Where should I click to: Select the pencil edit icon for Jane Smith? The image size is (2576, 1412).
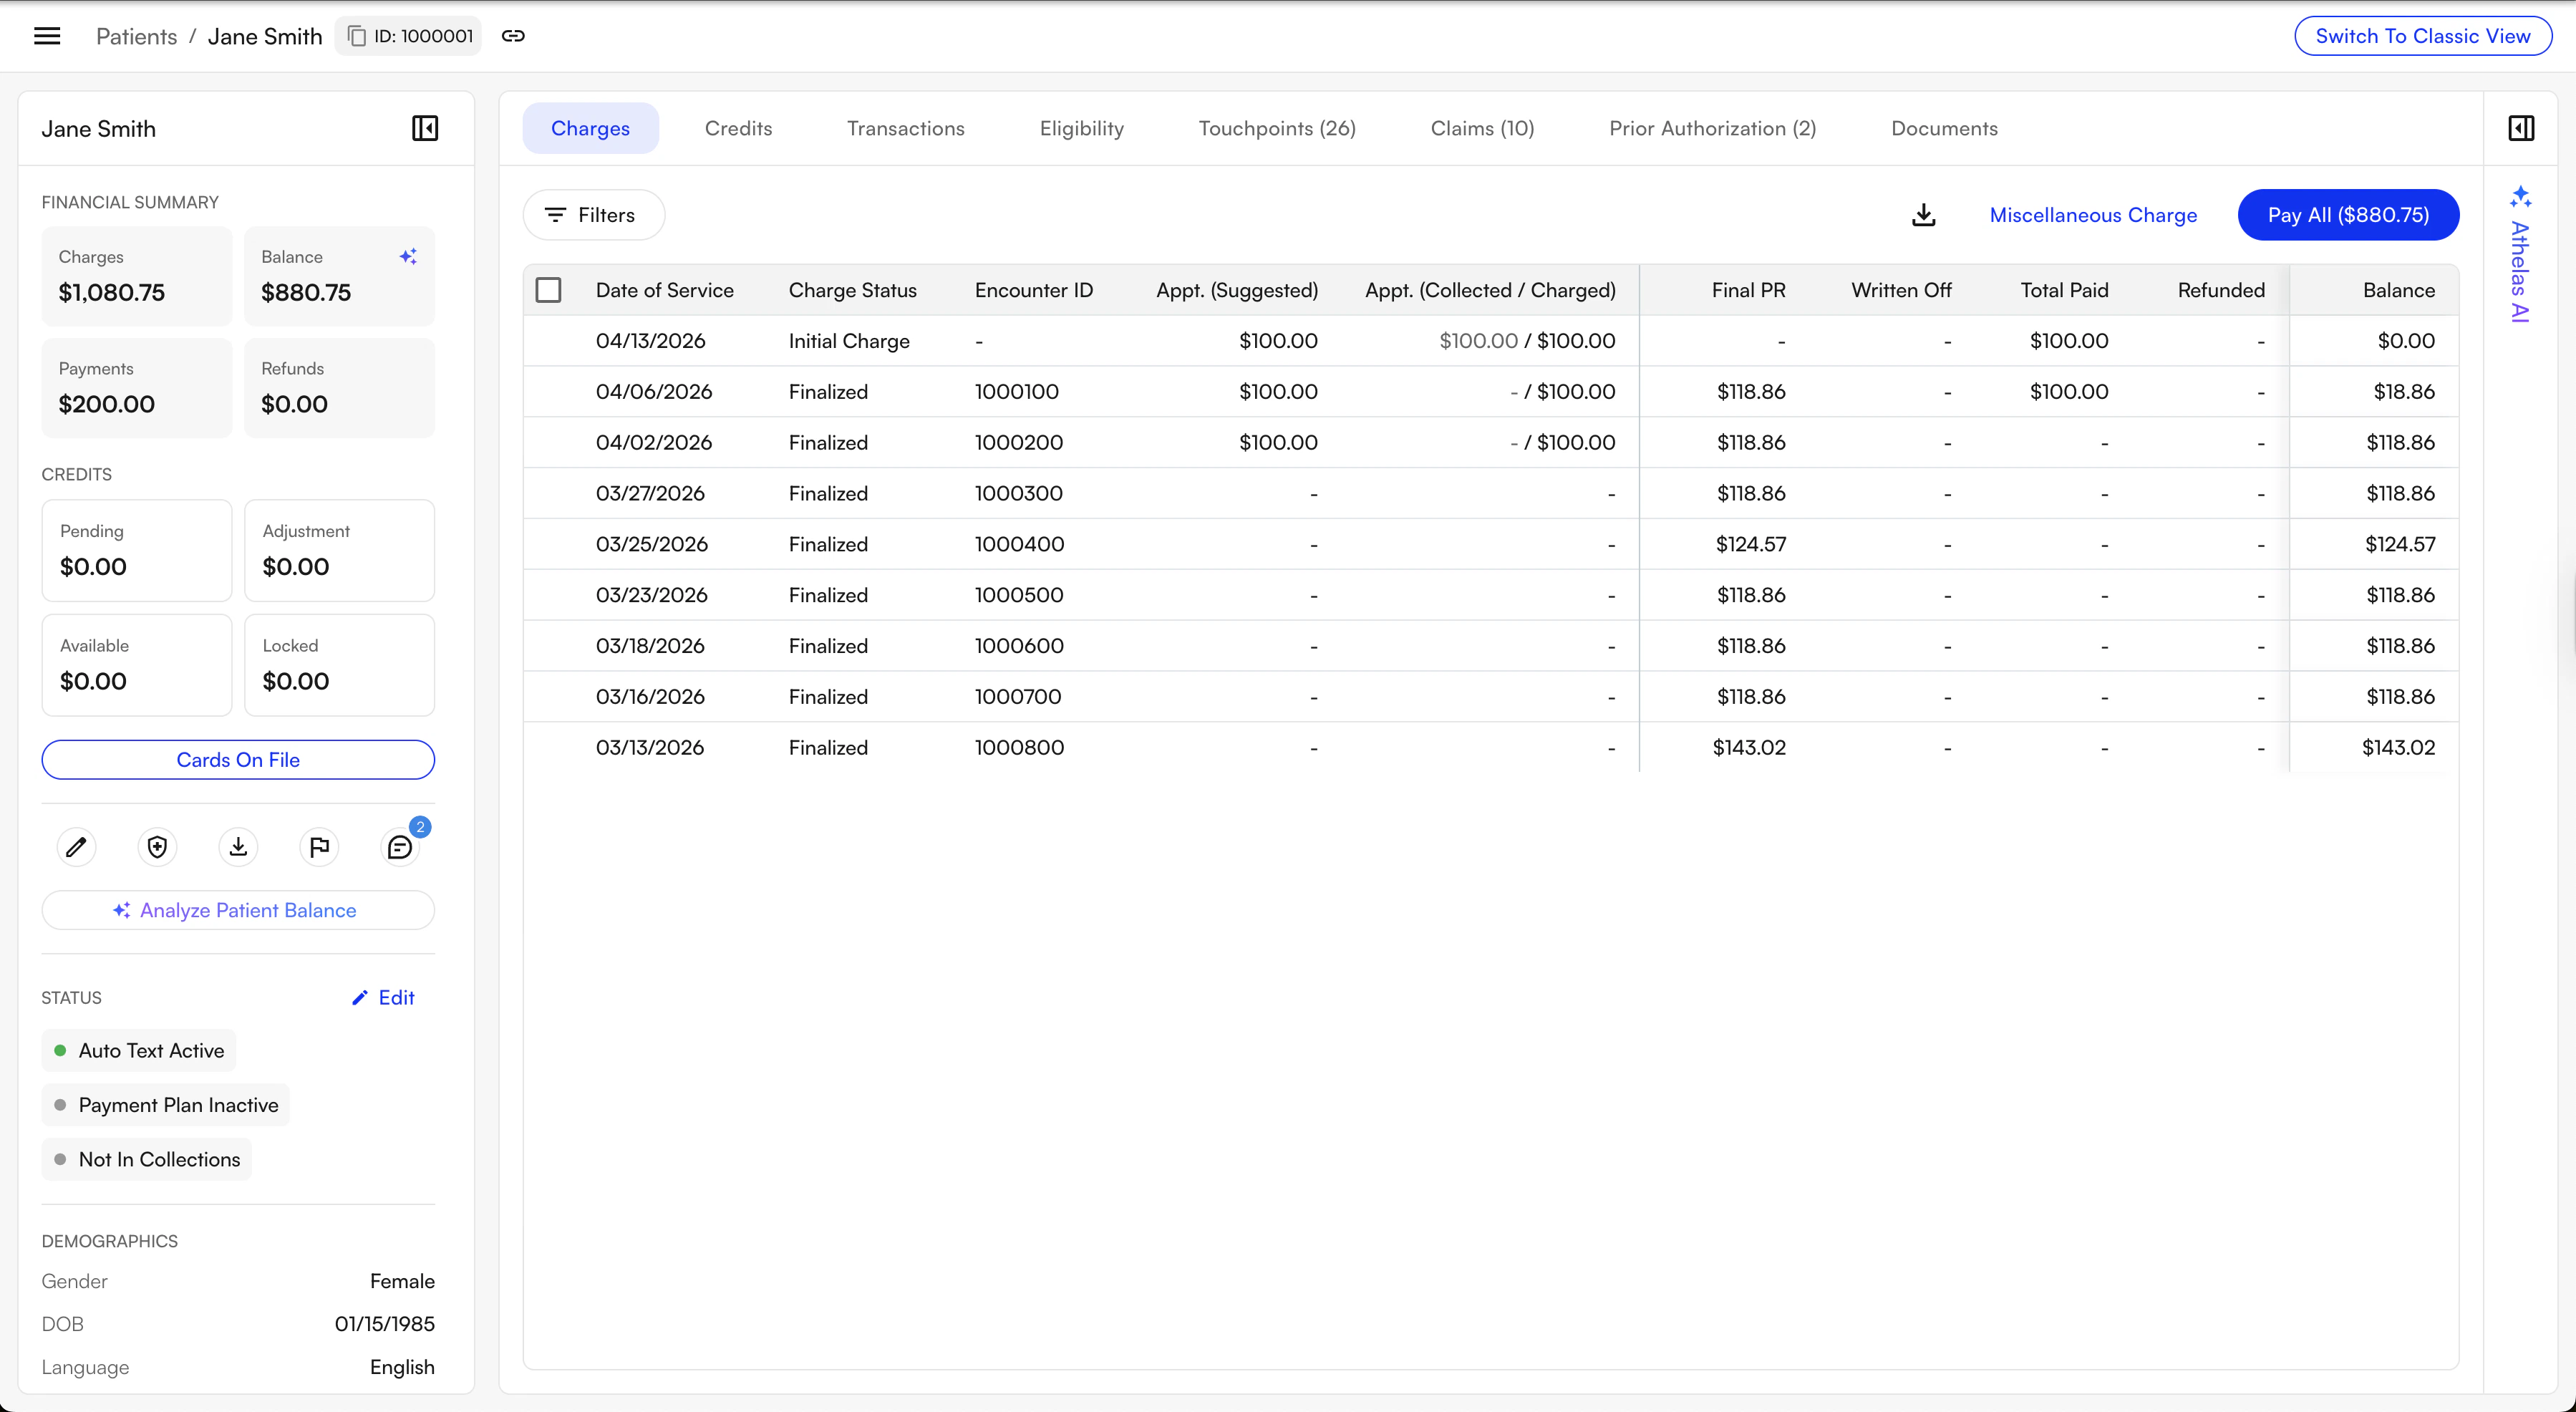pos(76,846)
